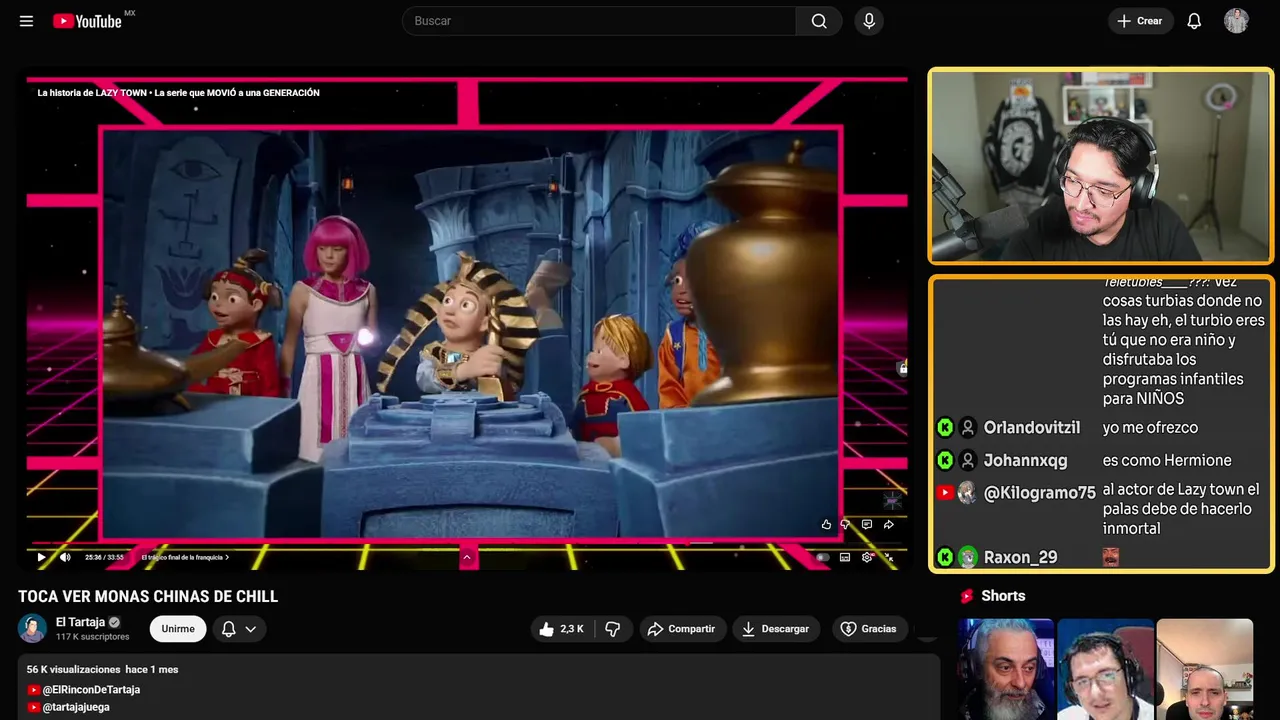This screenshot has height=720, width=1280.
Task: Open the @tartajajuega link
Action: coord(76,707)
